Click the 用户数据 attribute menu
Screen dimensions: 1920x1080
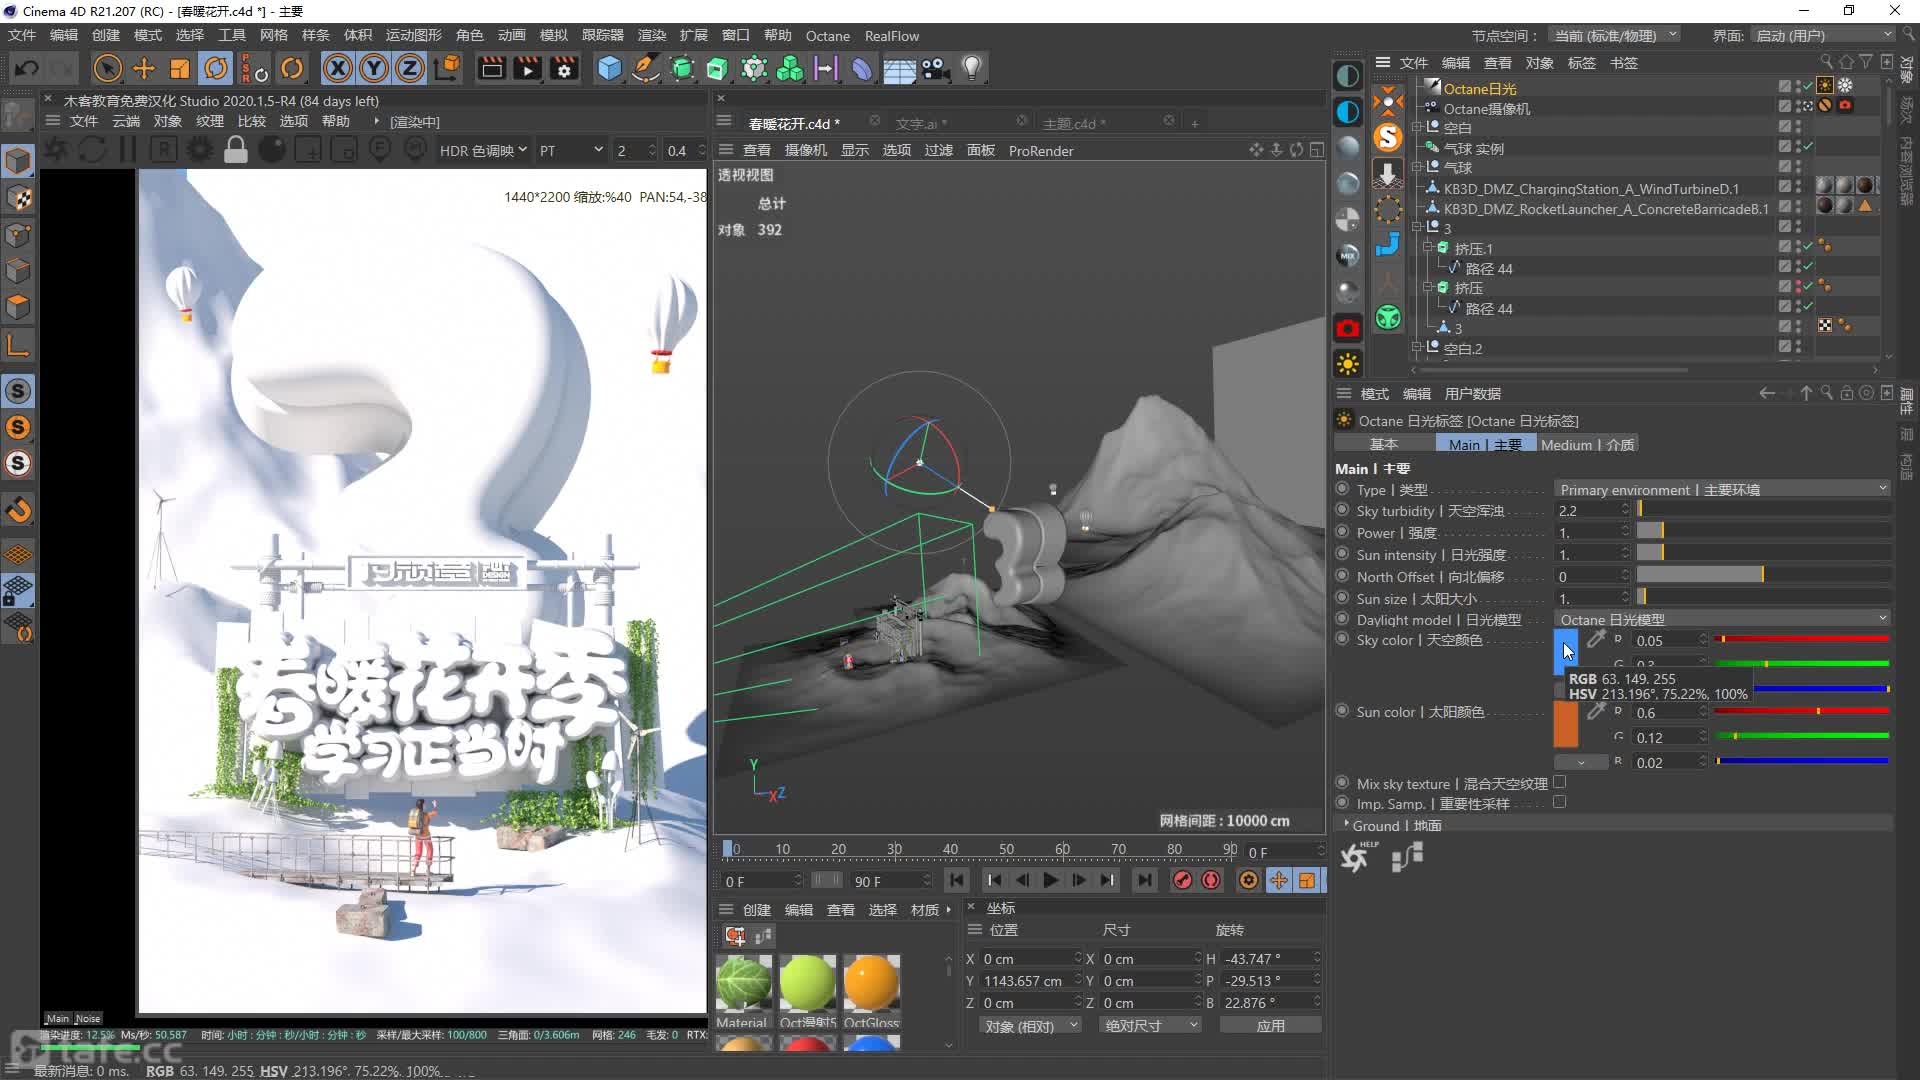point(1472,393)
